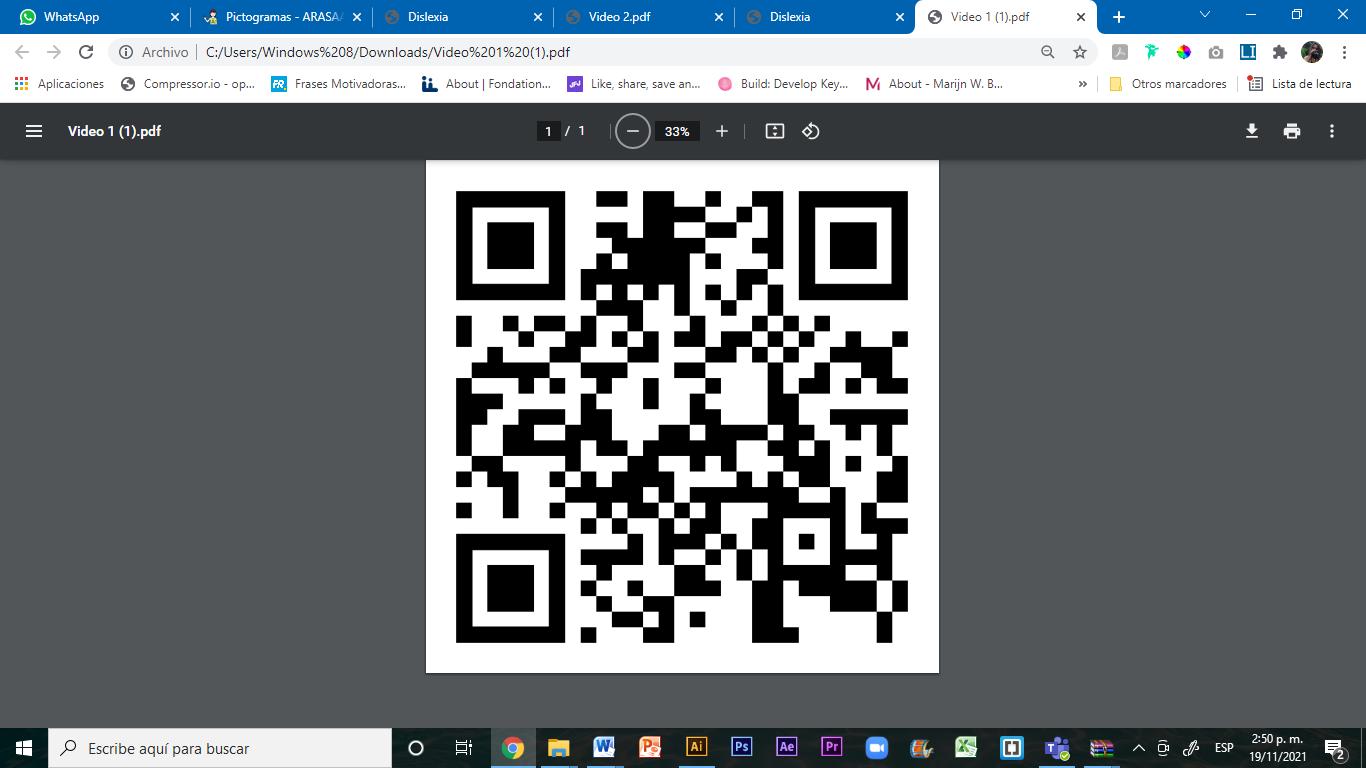1366x768 pixels.
Task: Open the Like, share, save bookmark
Action: pos(634,84)
